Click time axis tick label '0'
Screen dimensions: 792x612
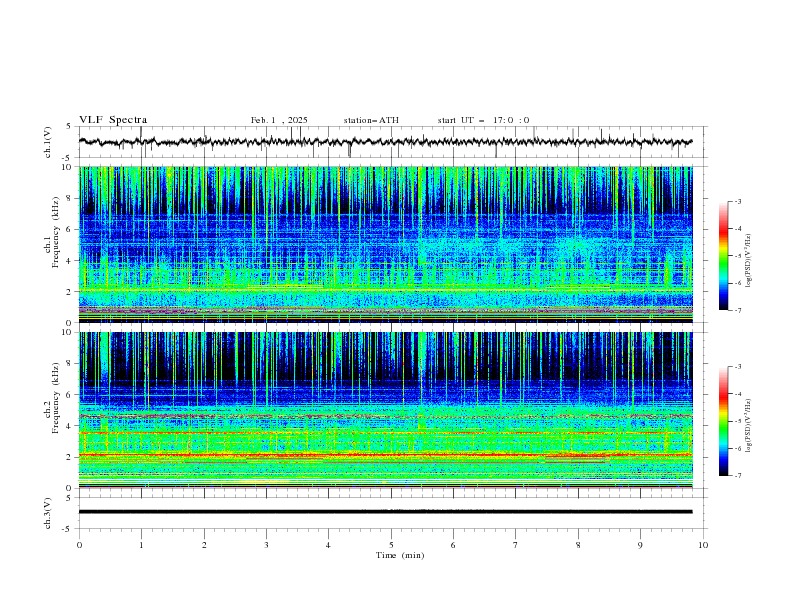tap(79, 545)
